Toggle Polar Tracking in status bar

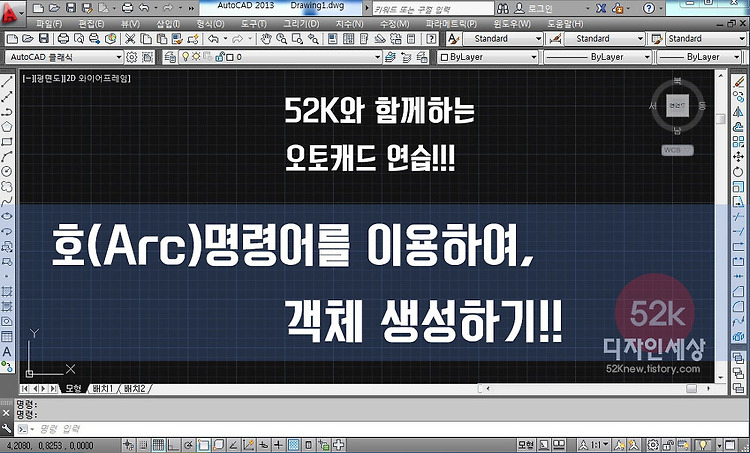(x=188, y=445)
